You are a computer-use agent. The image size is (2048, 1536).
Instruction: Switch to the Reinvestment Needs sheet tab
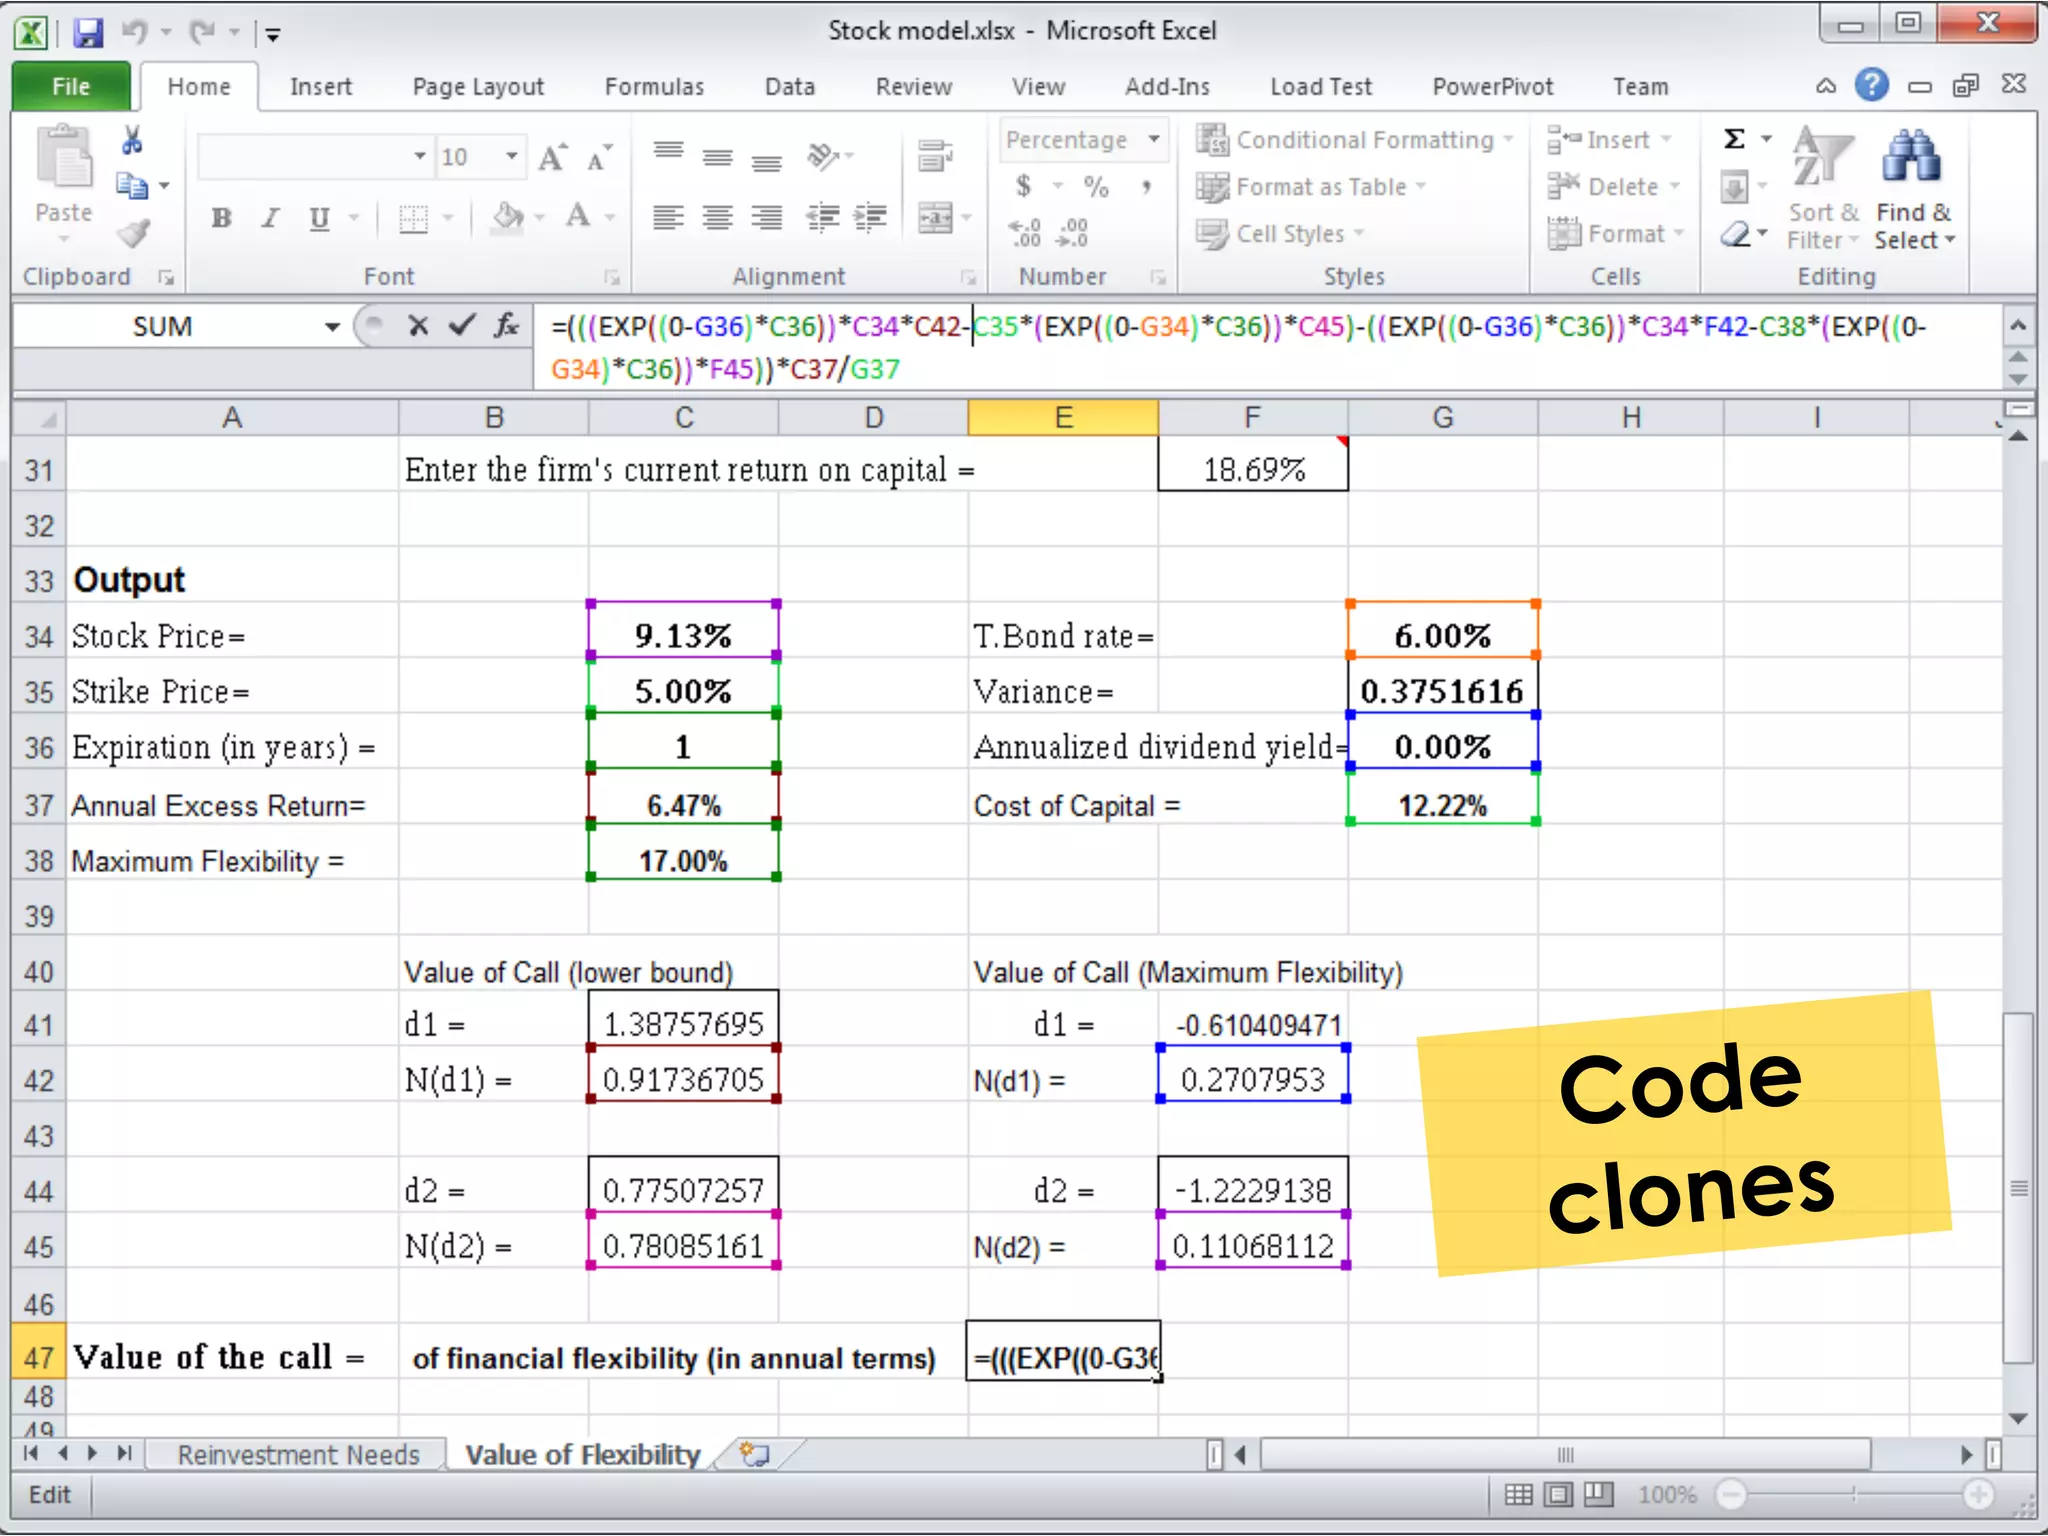tap(298, 1454)
